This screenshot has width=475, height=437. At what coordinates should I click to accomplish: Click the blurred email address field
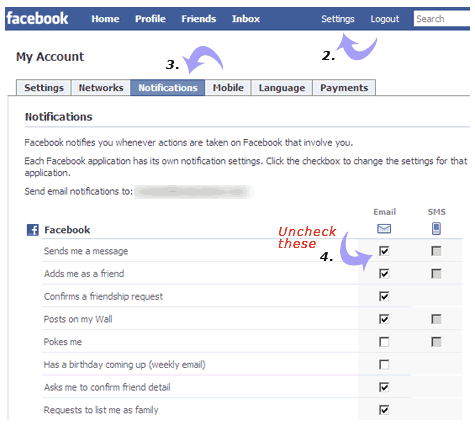(193, 192)
